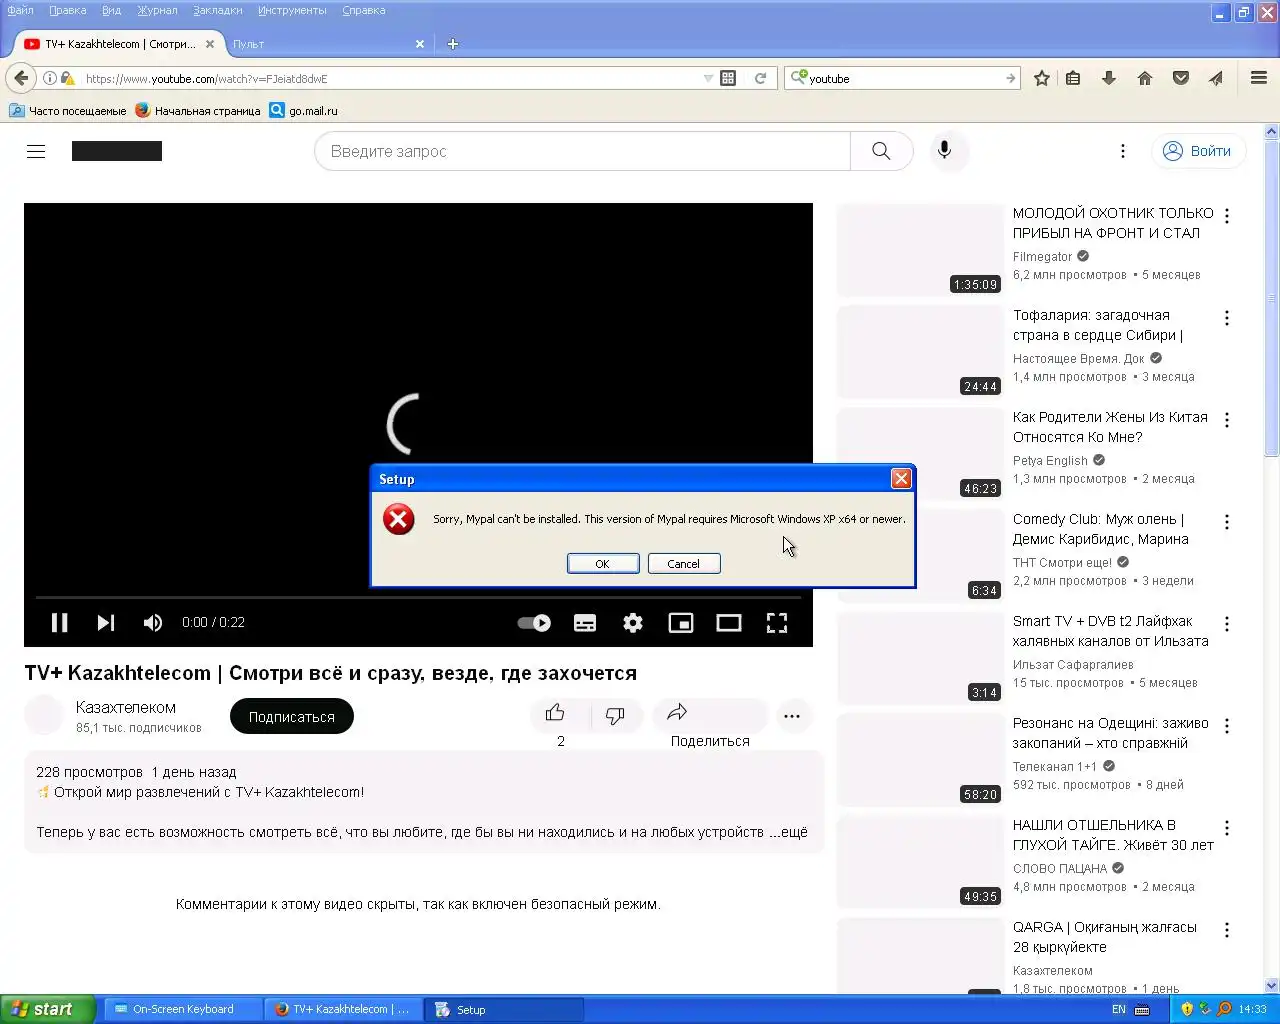The image size is (1280, 1024).
Task: Expand description with ...ещё link
Action: pyautogui.click(x=788, y=832)
